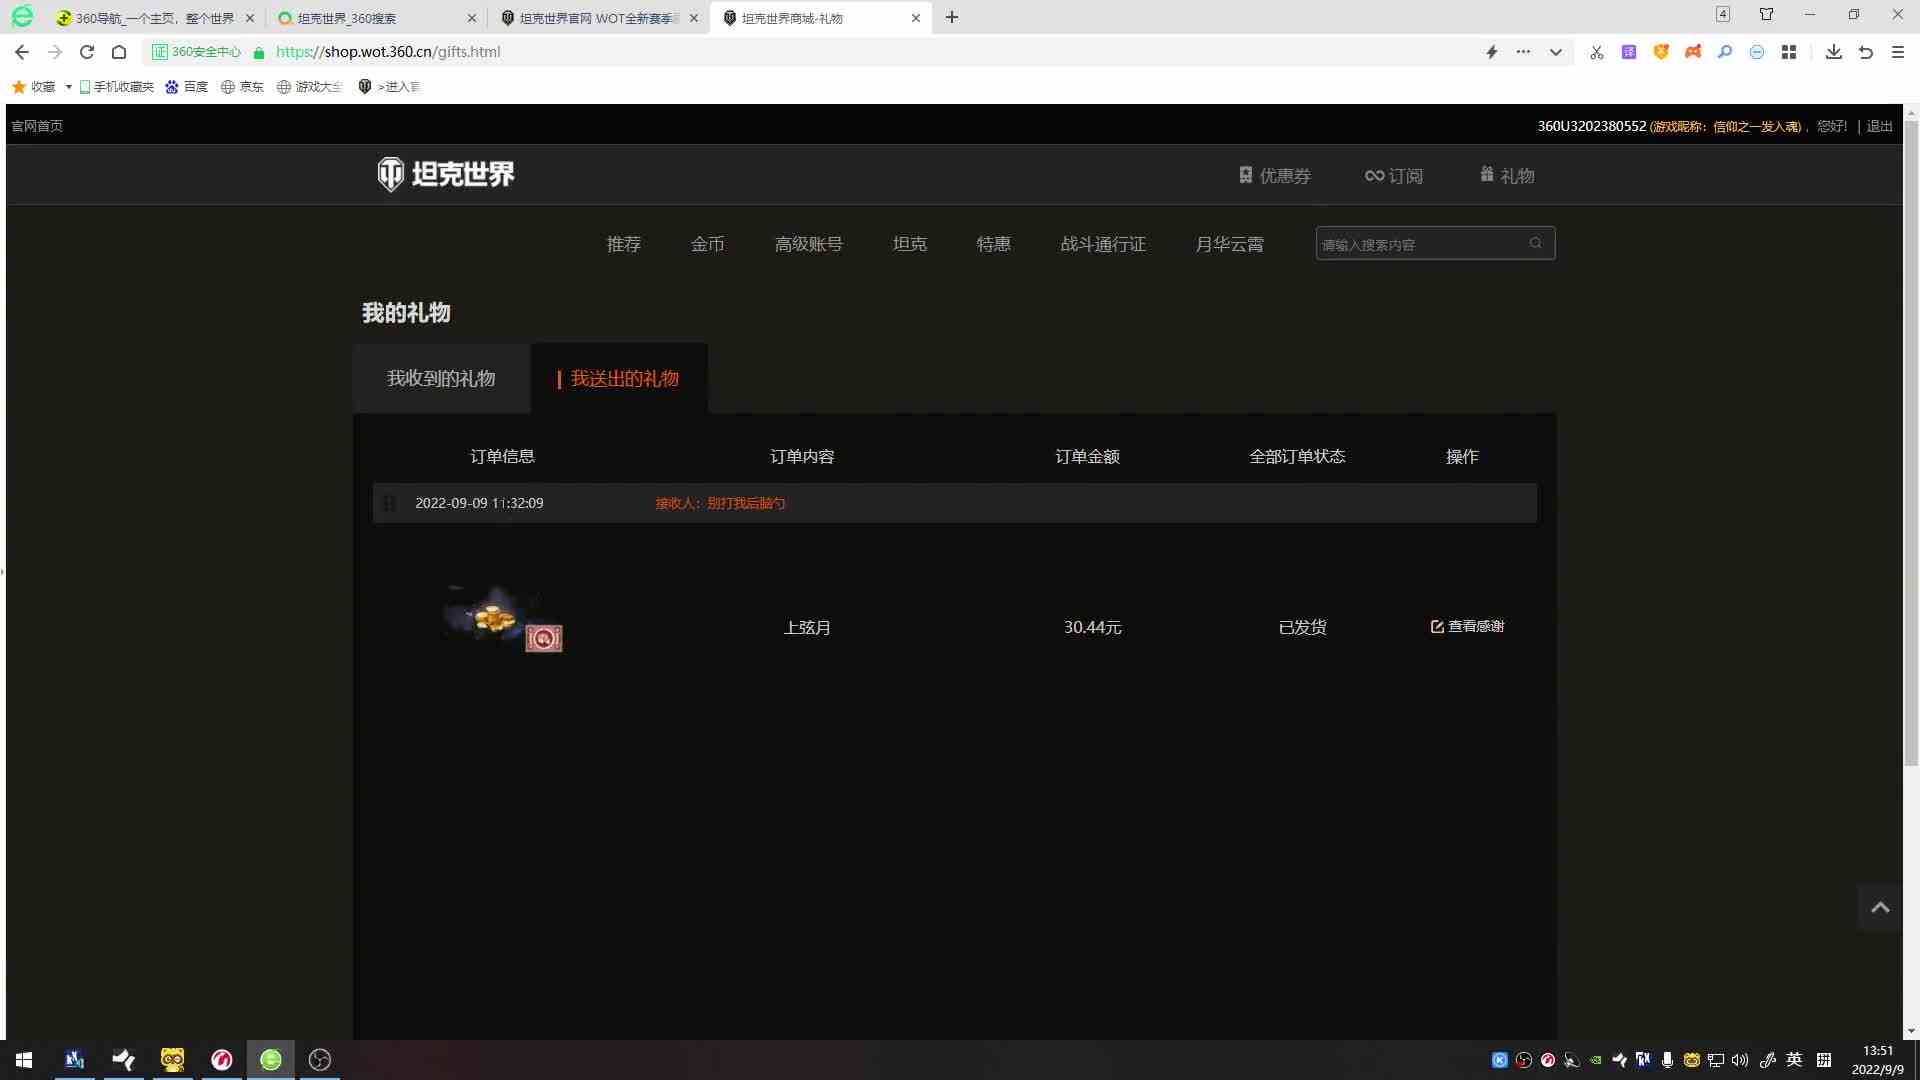The height and width of the screenshot is (1080, 1920).
Task: Open the 礼物 gifts page in header
Action: point(1507,175)
